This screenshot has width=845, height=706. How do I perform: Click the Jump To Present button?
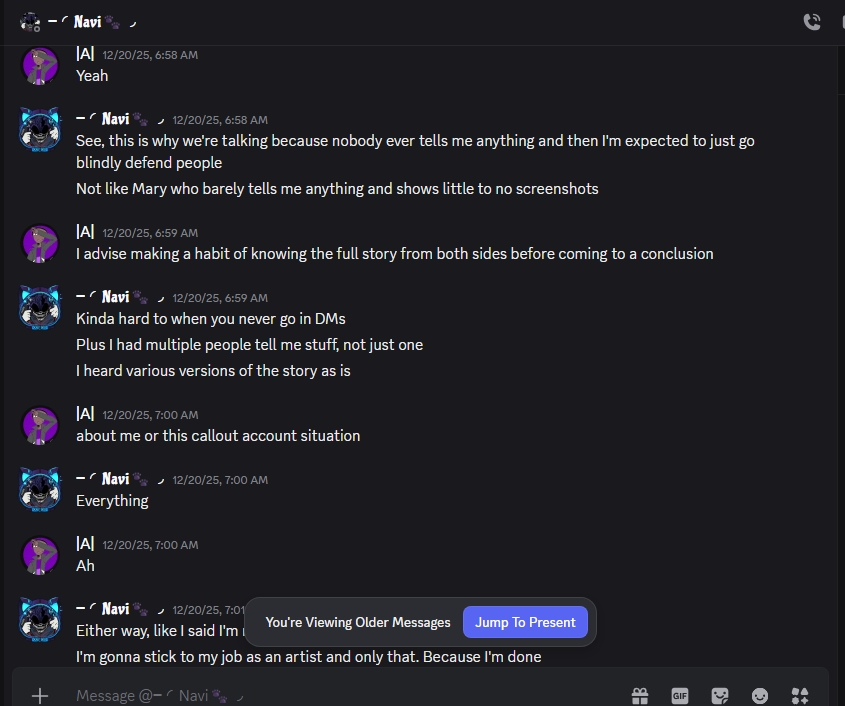click(525, 622)
